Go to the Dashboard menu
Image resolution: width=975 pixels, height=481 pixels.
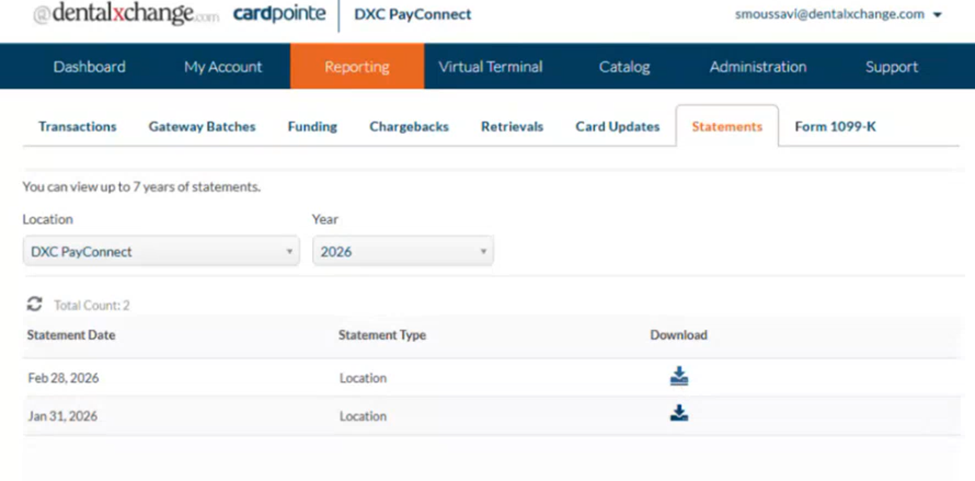(x=89, y=66)
